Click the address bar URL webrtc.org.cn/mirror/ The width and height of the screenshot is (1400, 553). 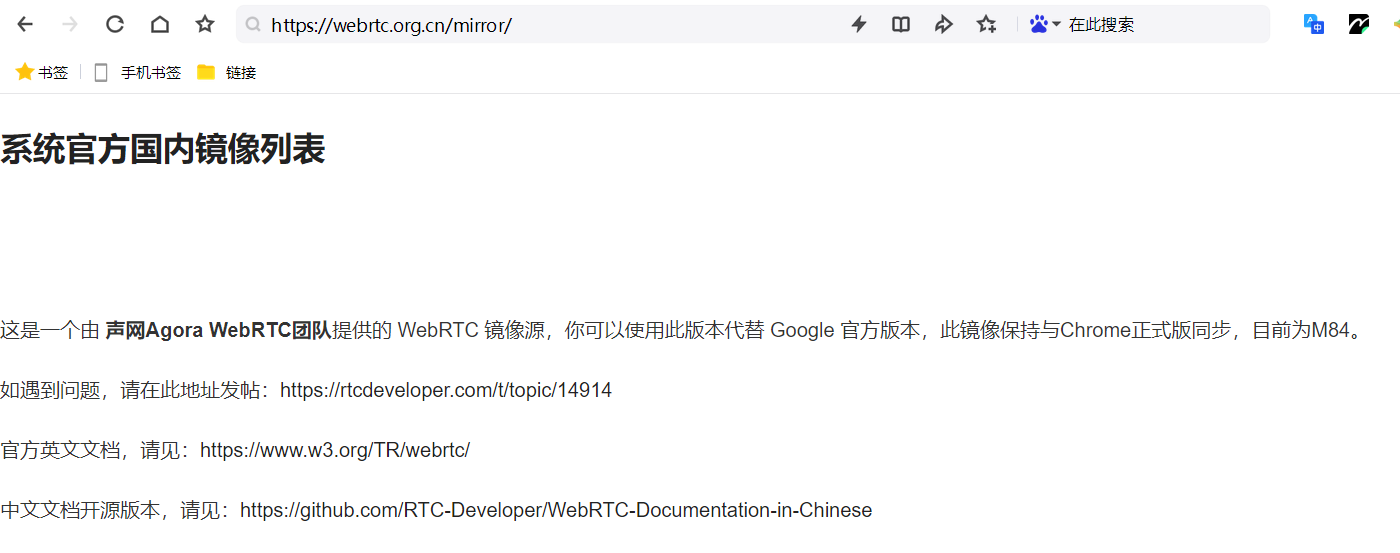391,25
